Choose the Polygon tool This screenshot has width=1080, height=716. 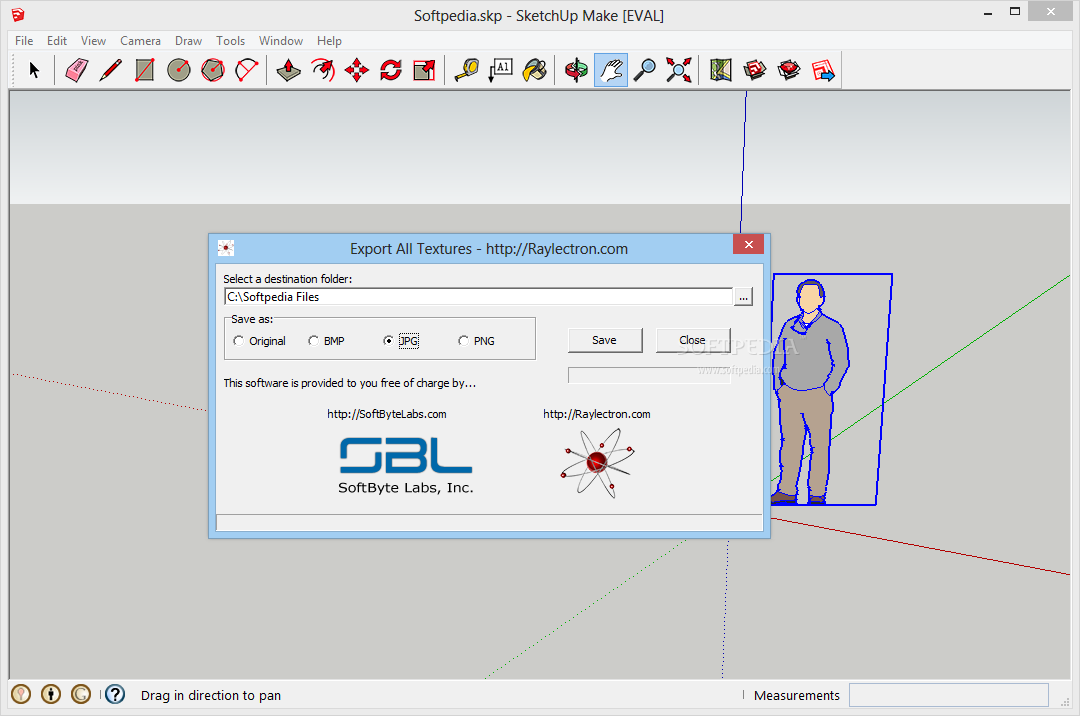point(213,70)
